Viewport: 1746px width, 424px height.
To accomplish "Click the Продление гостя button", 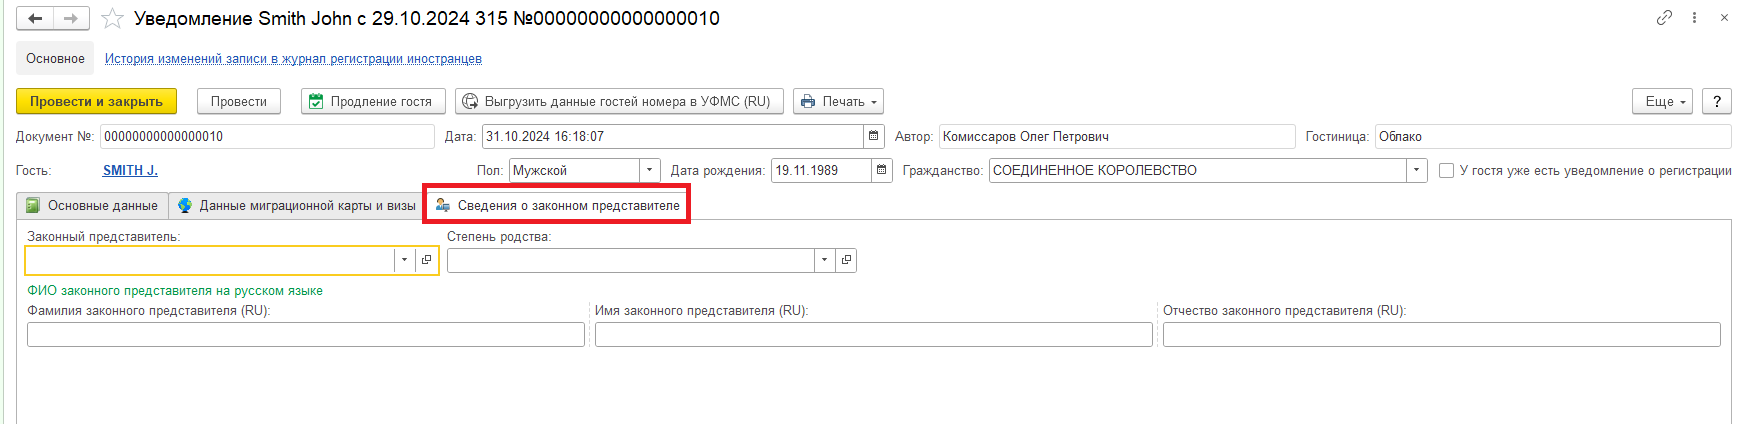I will [372, 101].
